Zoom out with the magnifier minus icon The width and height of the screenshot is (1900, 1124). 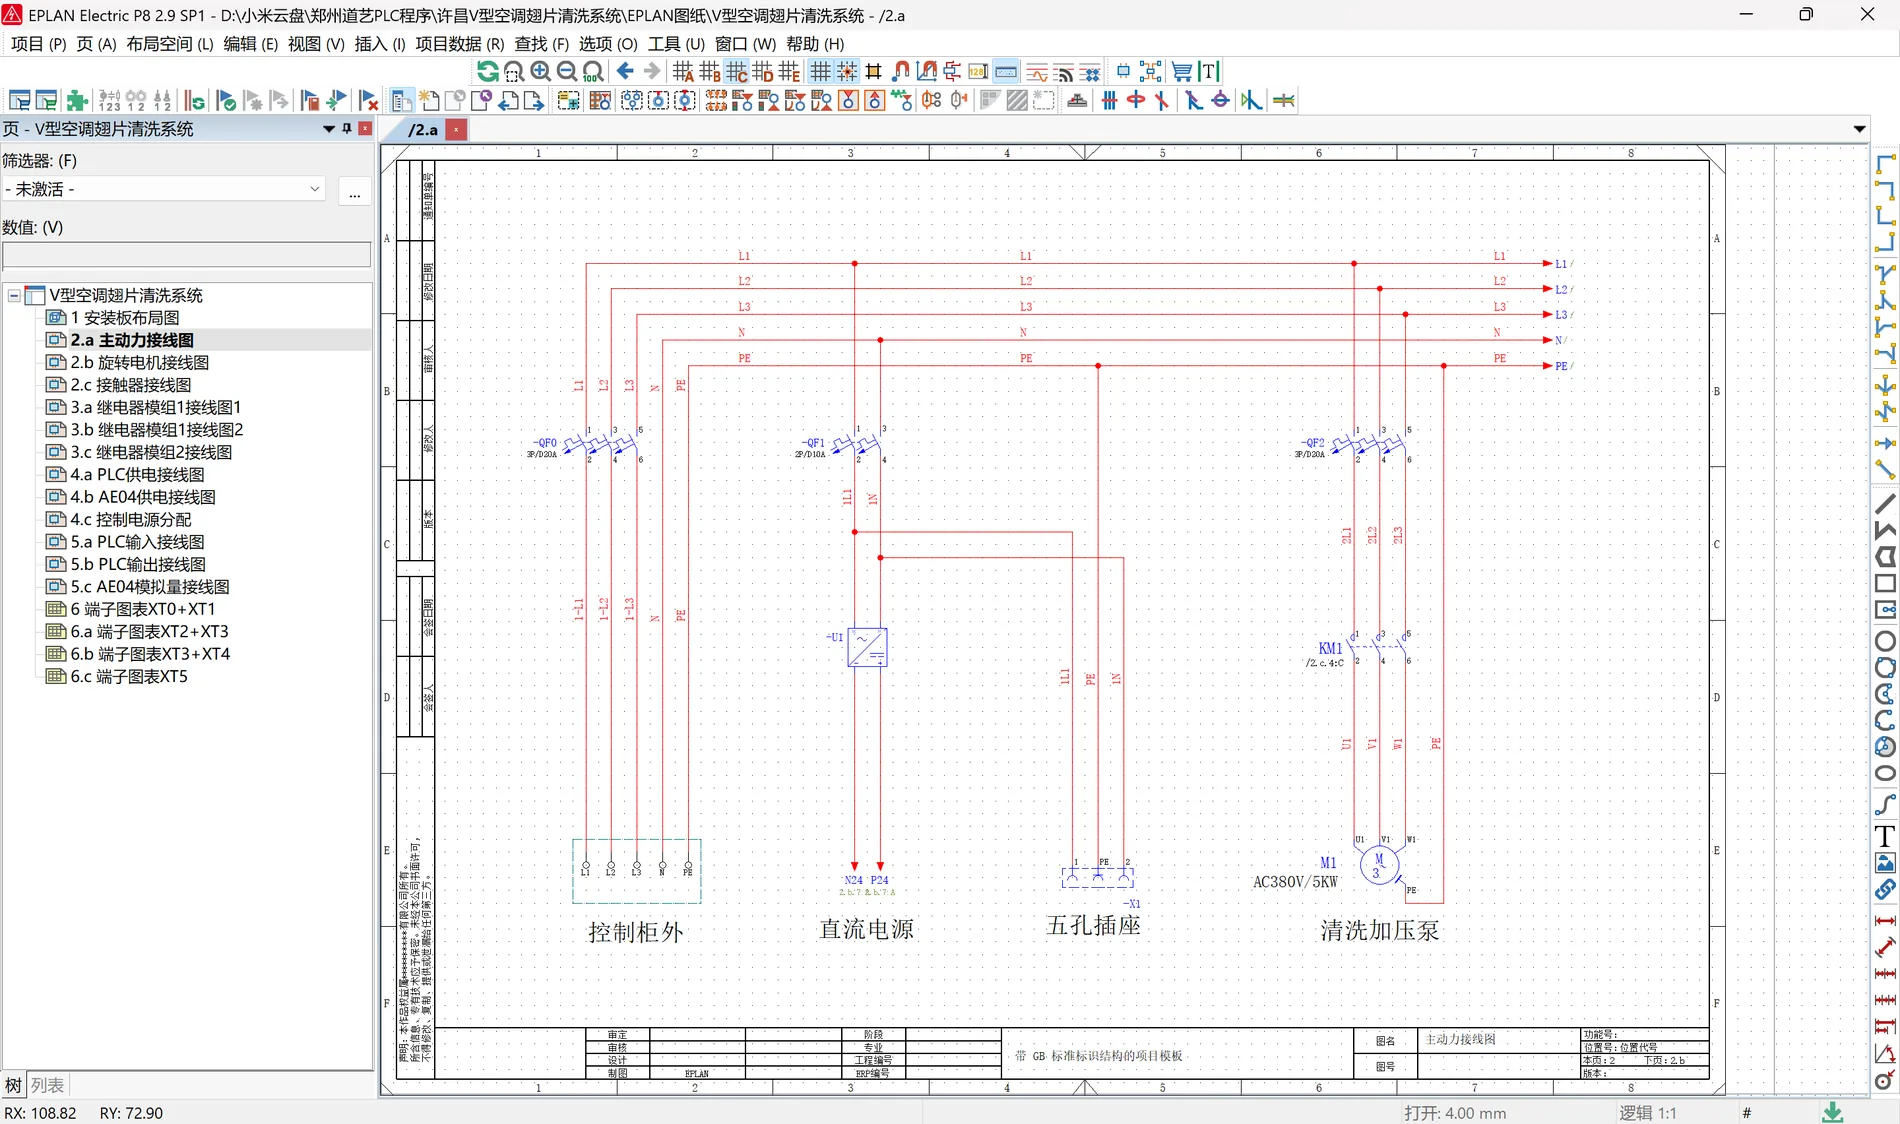pyautogui.click(x=566, y=71)
